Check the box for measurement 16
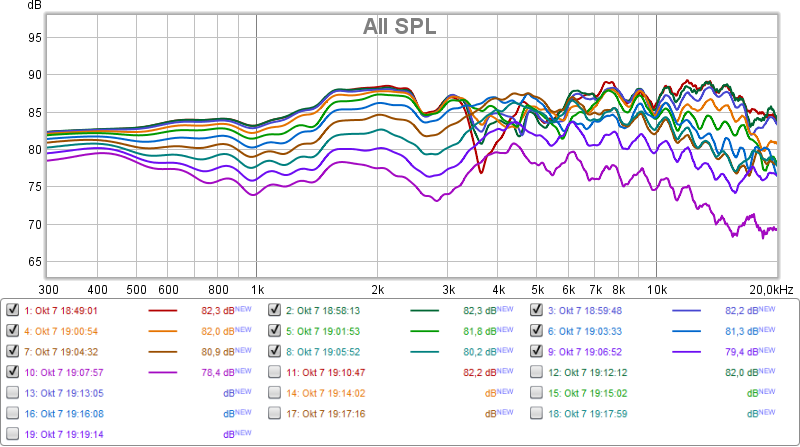The width and height of the screenshot is (800, 447). (13, 413)
